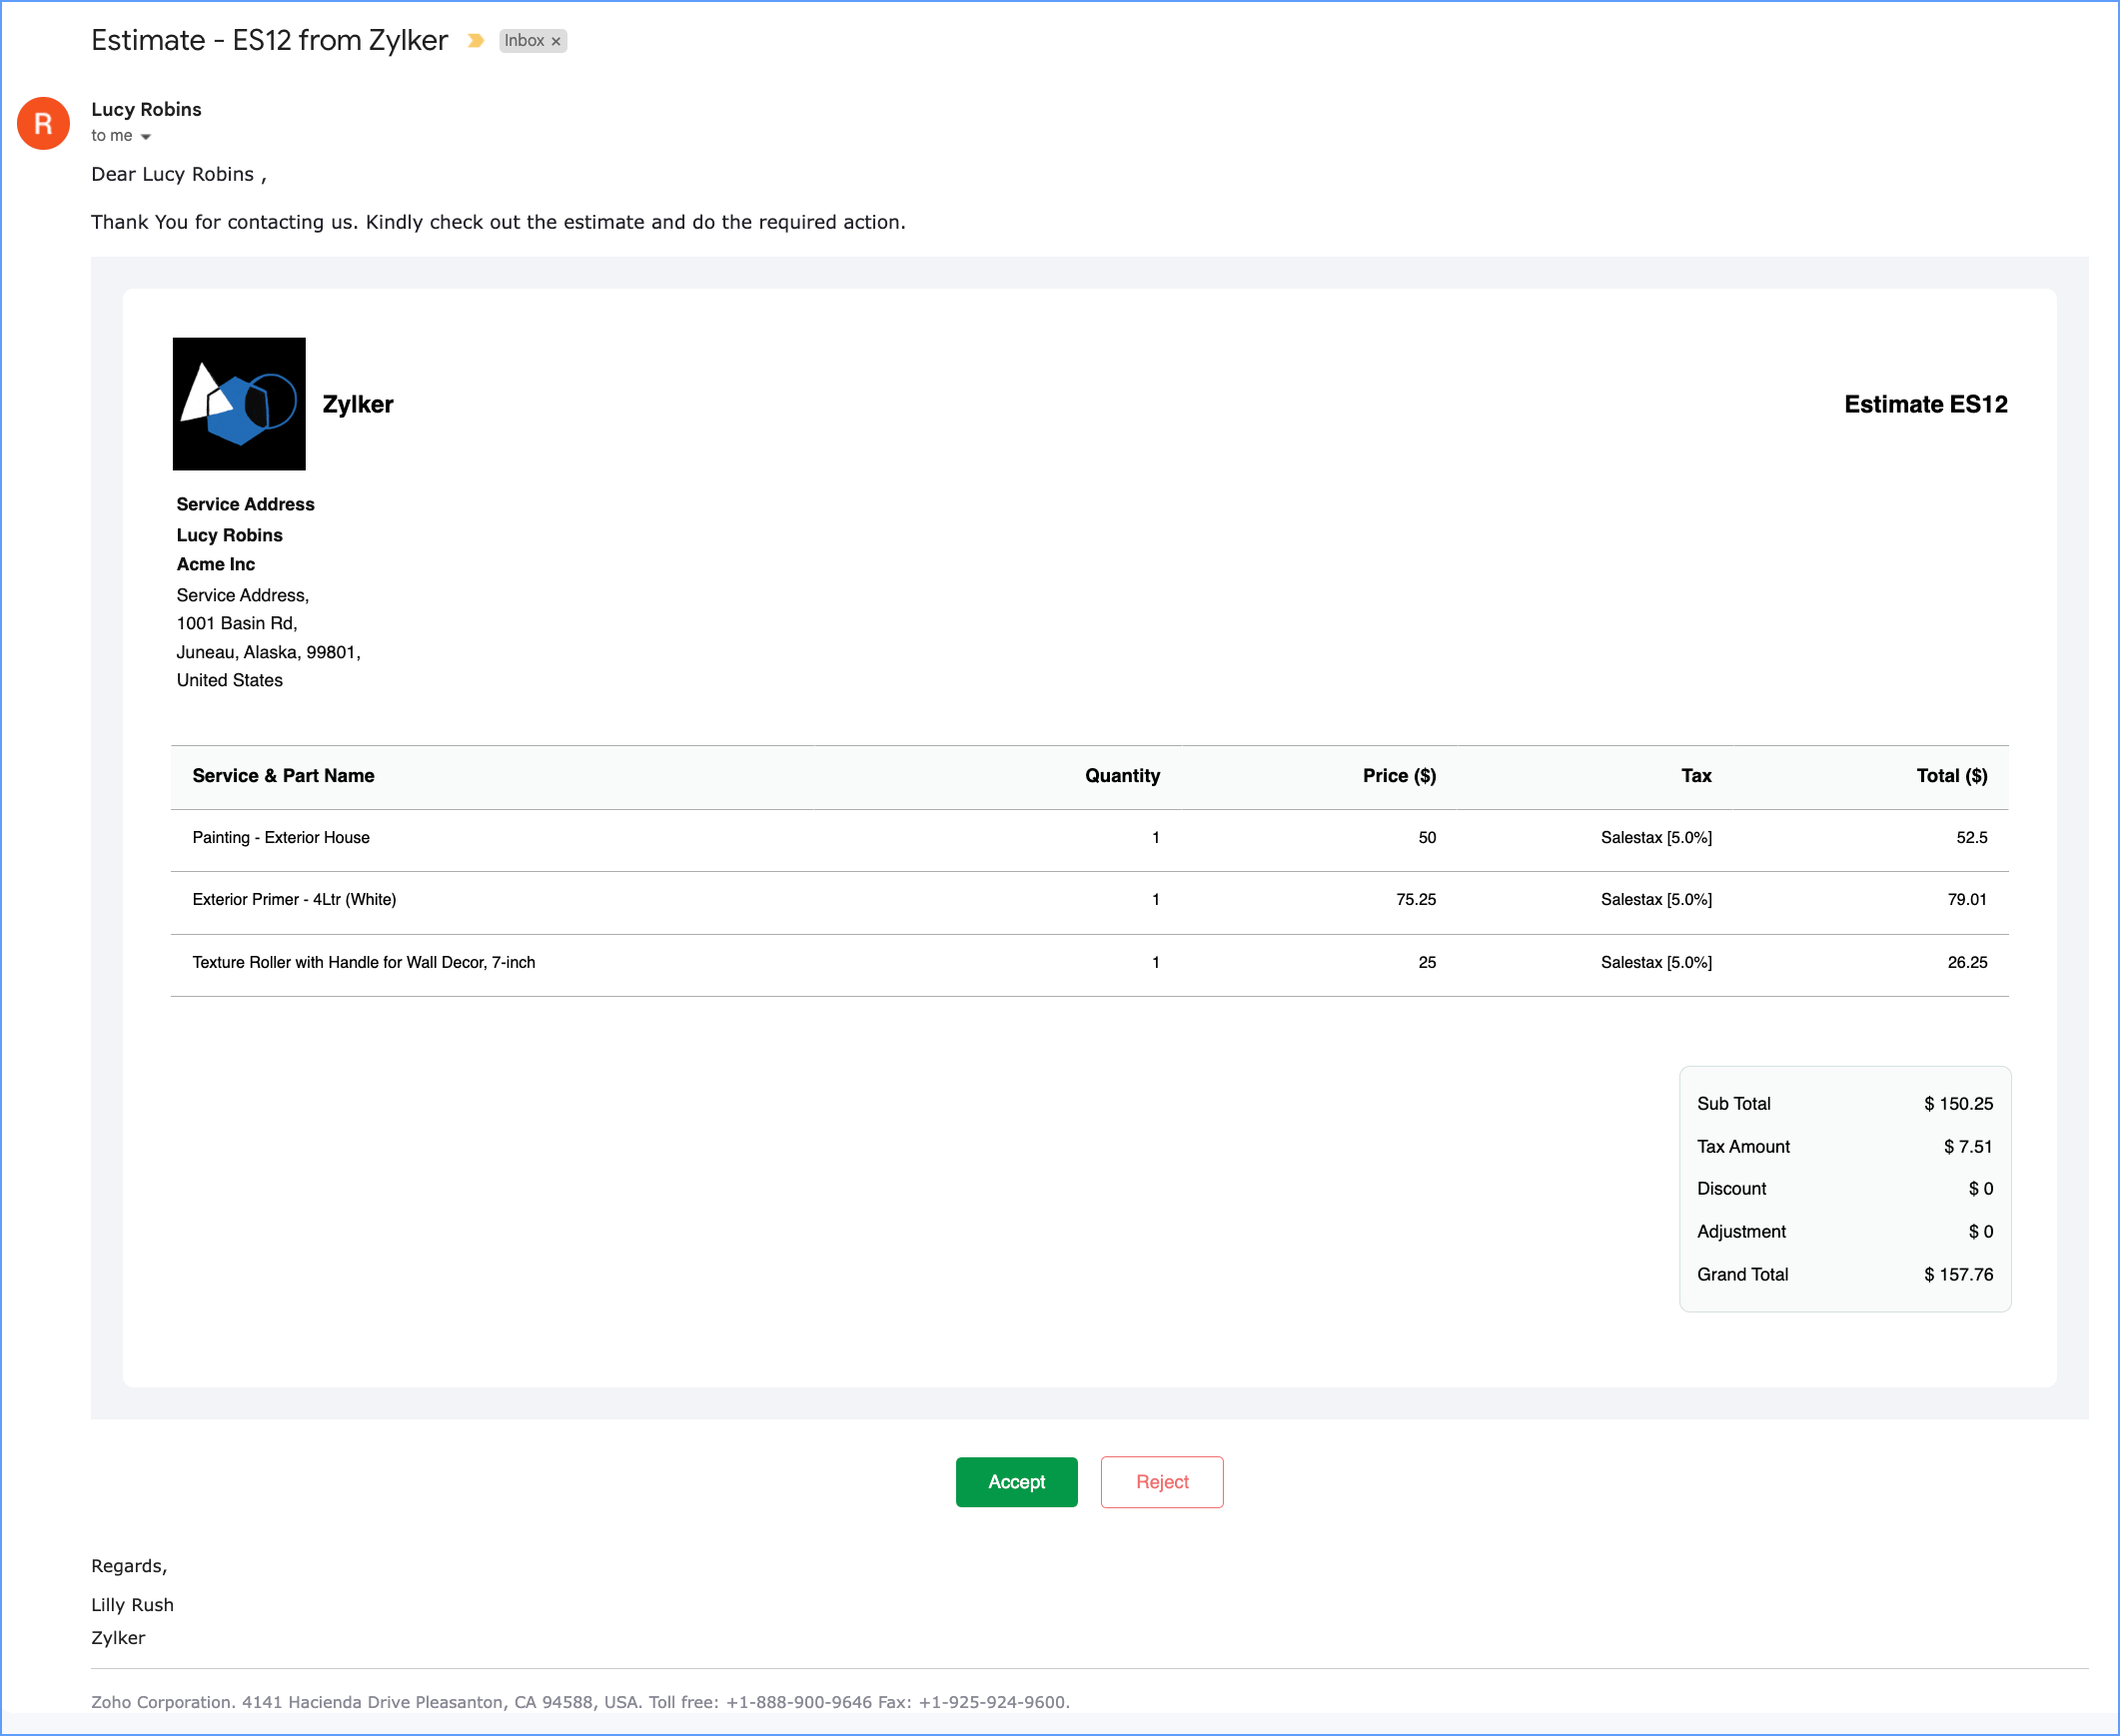Click the 'Acme Inc' company name
This screenshot has height=1736, width=2120.
coord(215,565)
